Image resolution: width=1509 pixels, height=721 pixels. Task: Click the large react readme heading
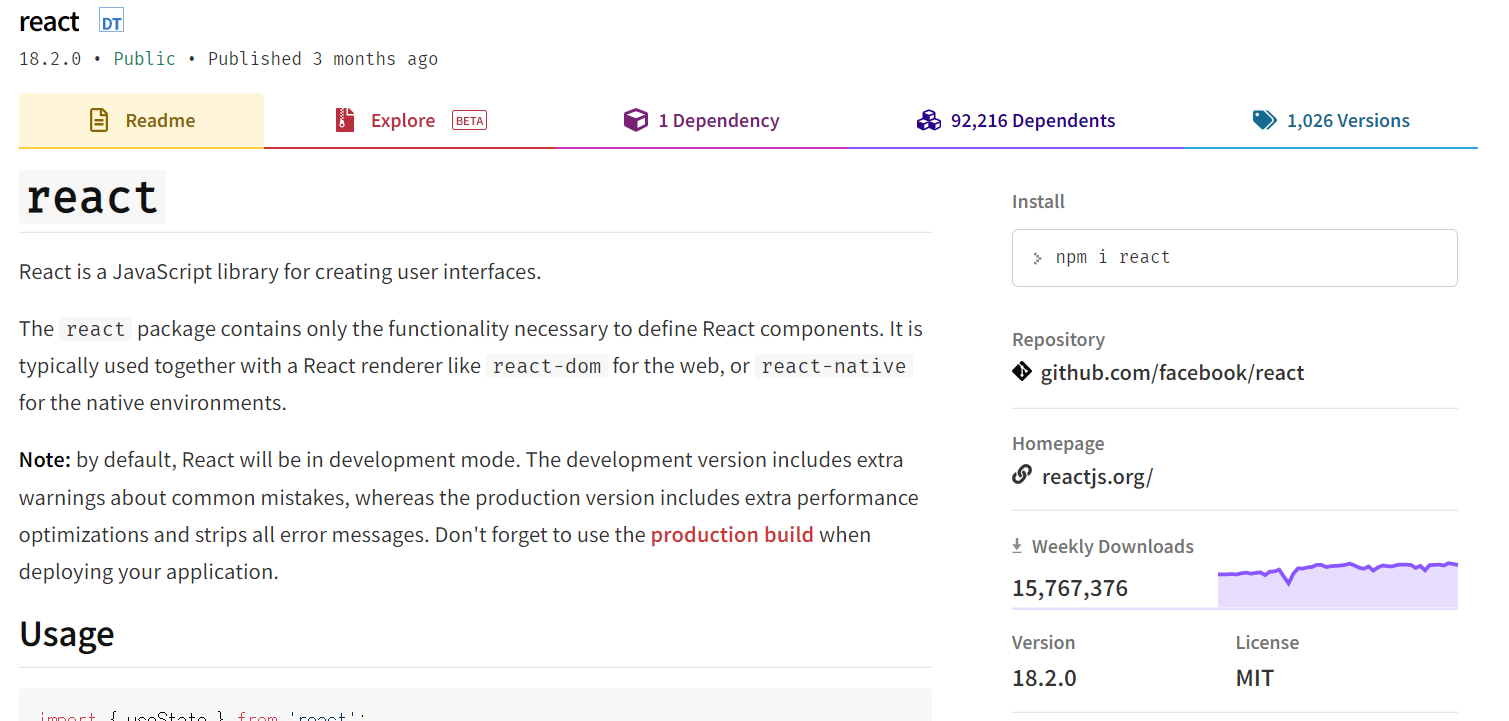point(92,197)
